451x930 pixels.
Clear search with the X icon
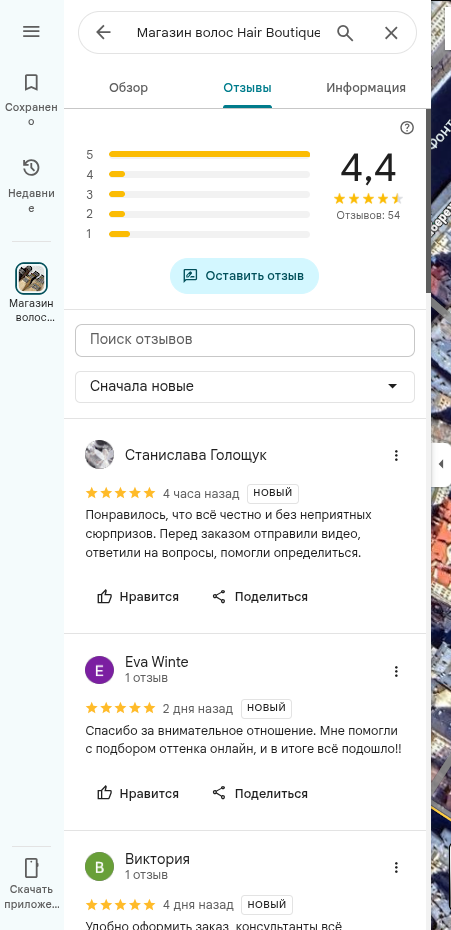tap(390, 33)
